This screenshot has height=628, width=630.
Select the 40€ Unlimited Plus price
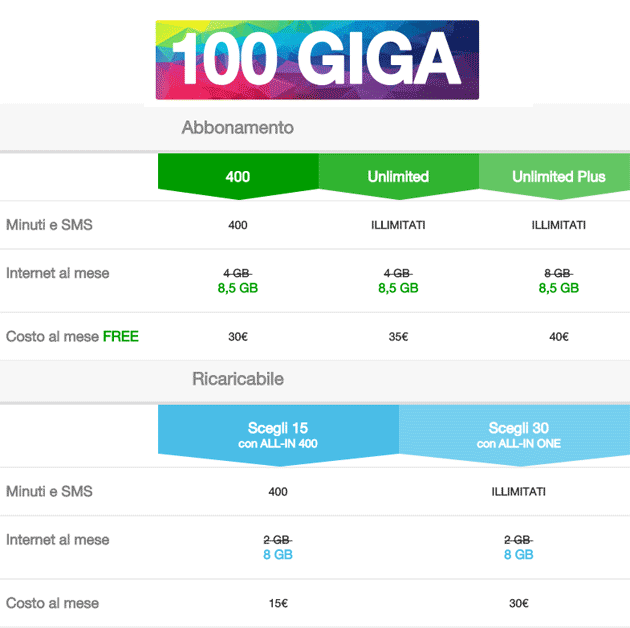(x=558, y=337)
